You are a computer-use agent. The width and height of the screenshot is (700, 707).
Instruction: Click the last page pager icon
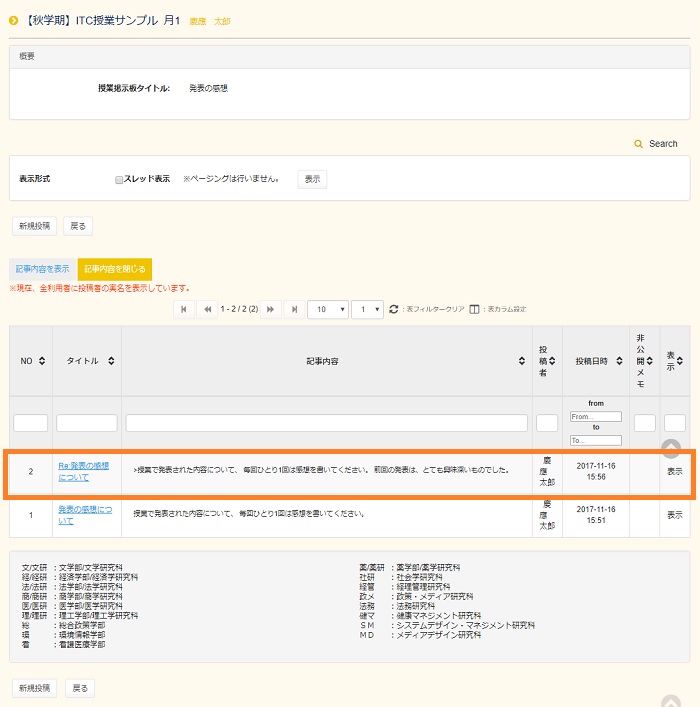294,310
